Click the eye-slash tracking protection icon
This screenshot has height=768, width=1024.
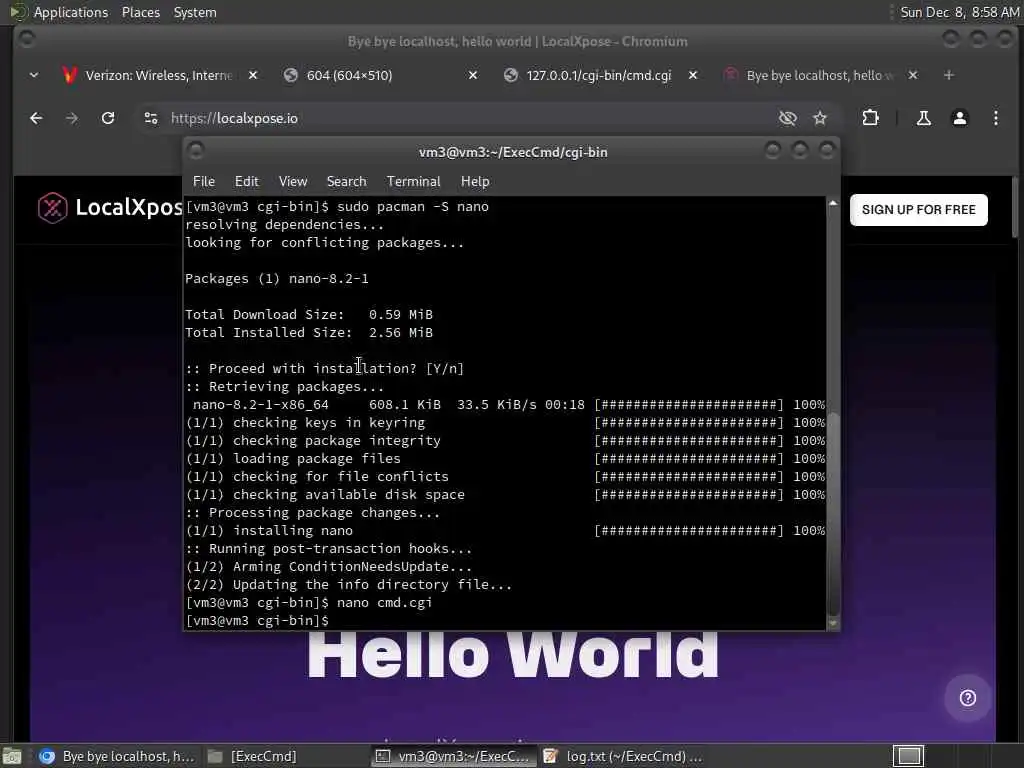pos(788,118)
